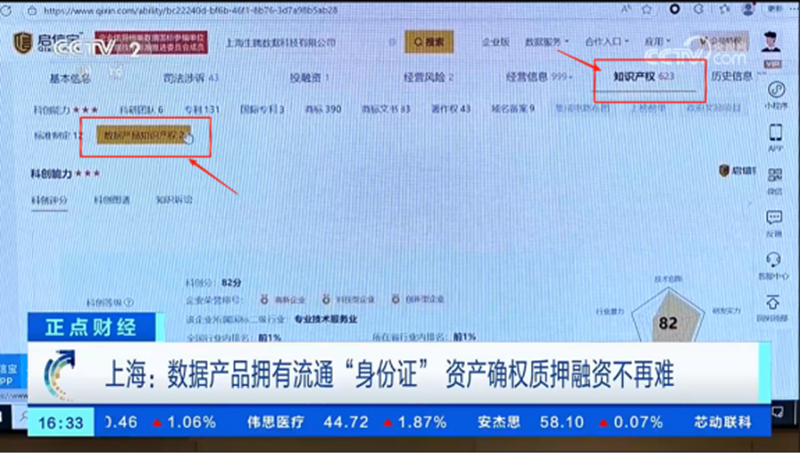This screenshot has width=800, height=454.
Task: Click the yellow 搜索 button
Action: pos(429,42)
